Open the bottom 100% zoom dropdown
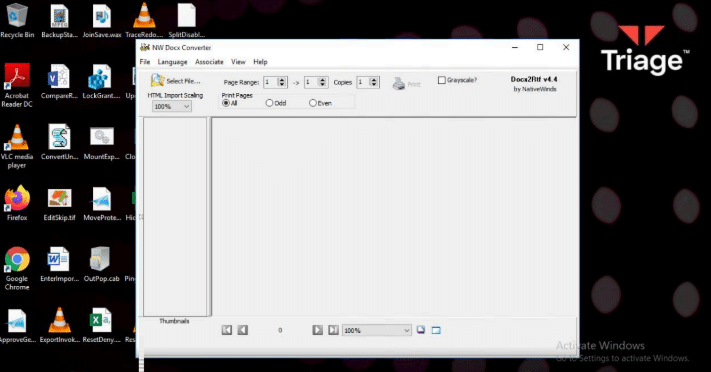 (377, 330)
